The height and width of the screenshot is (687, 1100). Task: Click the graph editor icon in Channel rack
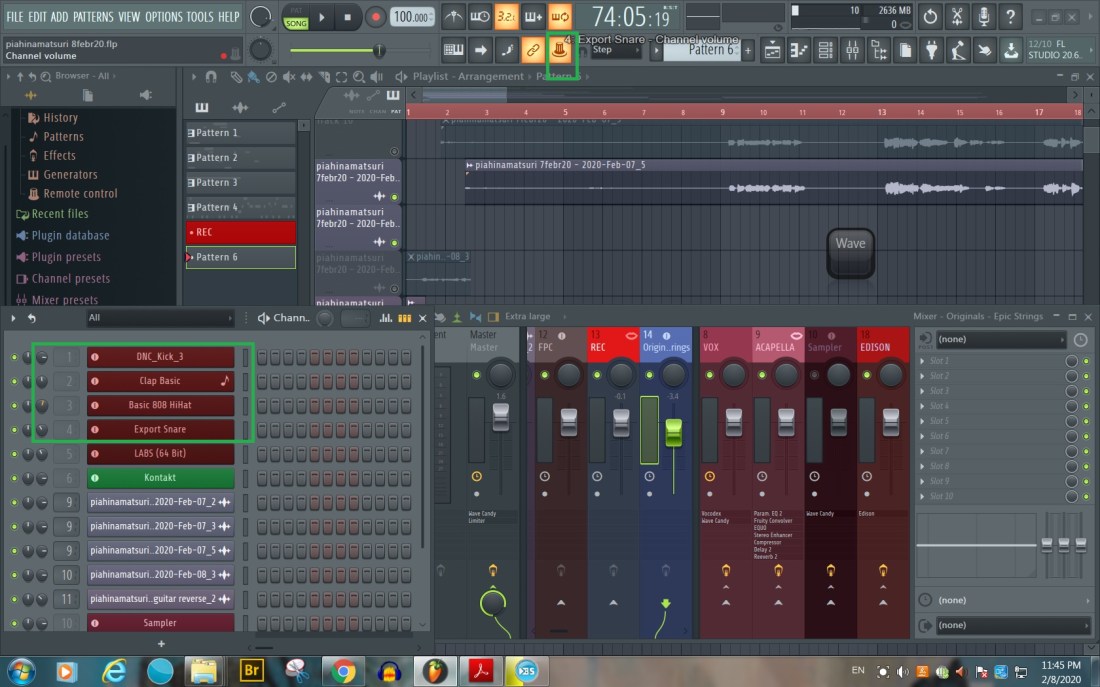(x=386, y=318)
